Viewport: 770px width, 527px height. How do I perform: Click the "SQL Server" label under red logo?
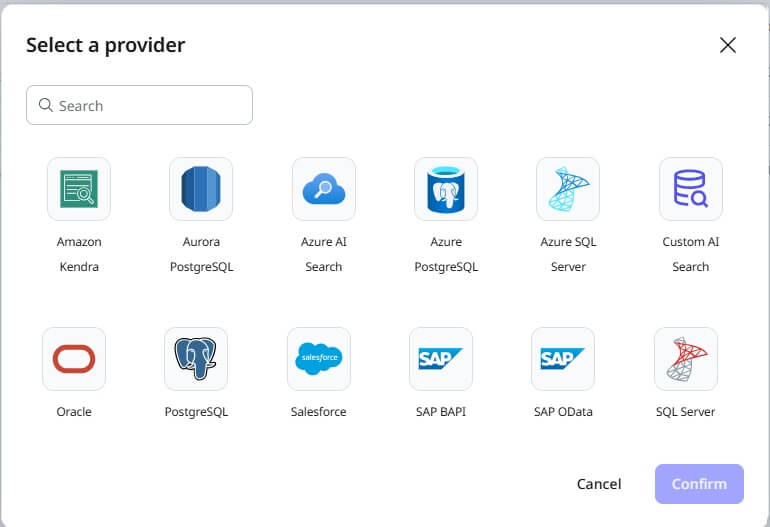point(686,412)
